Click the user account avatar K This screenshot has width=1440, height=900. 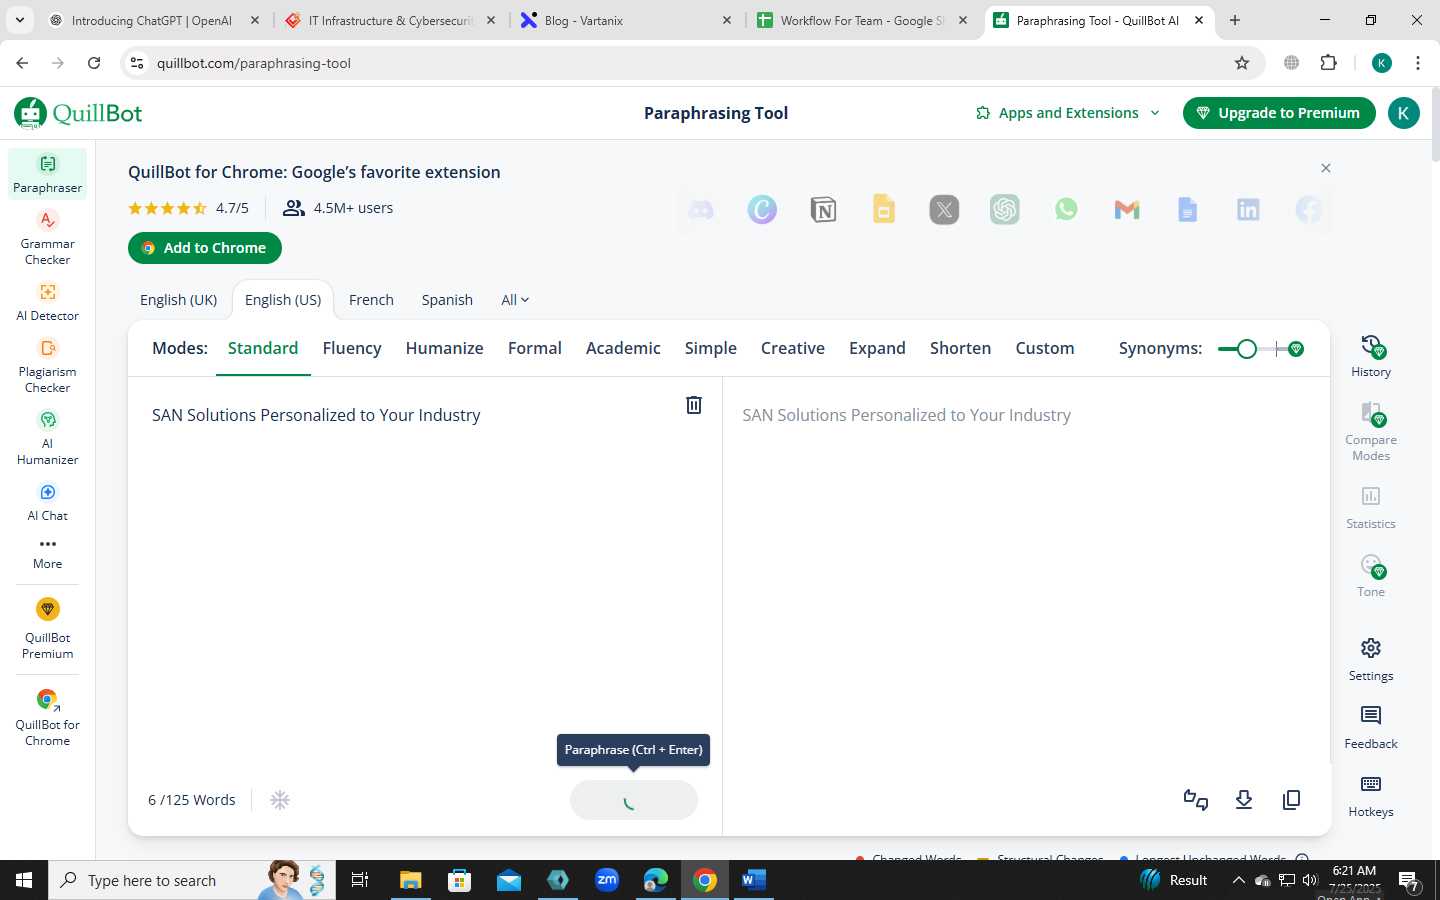pos(1403,113)
